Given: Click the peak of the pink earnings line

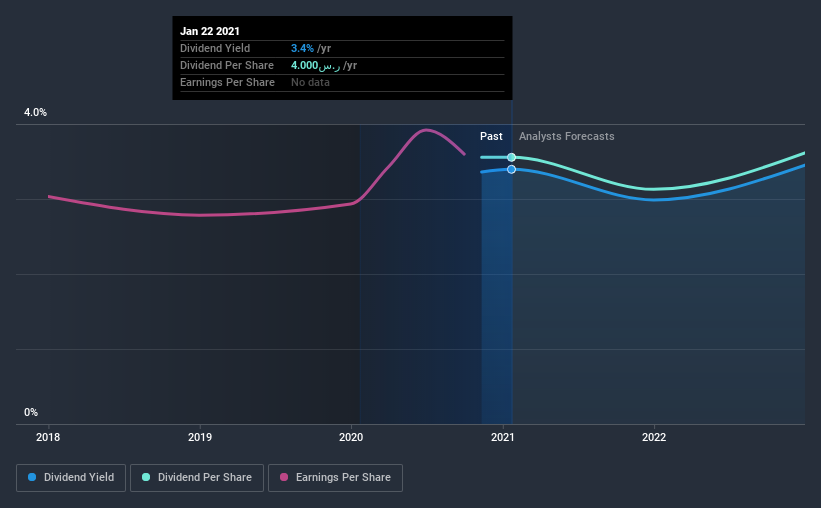Looking at the screenshot, I should pos(426,130).
